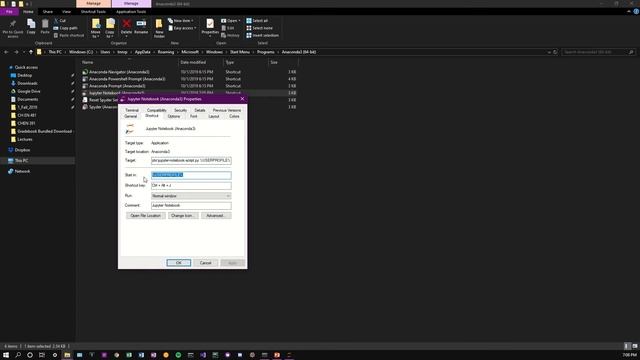This screenshot has height=360, width=640.
Task: Click the Target input field
Action: (x=191, y=160)
